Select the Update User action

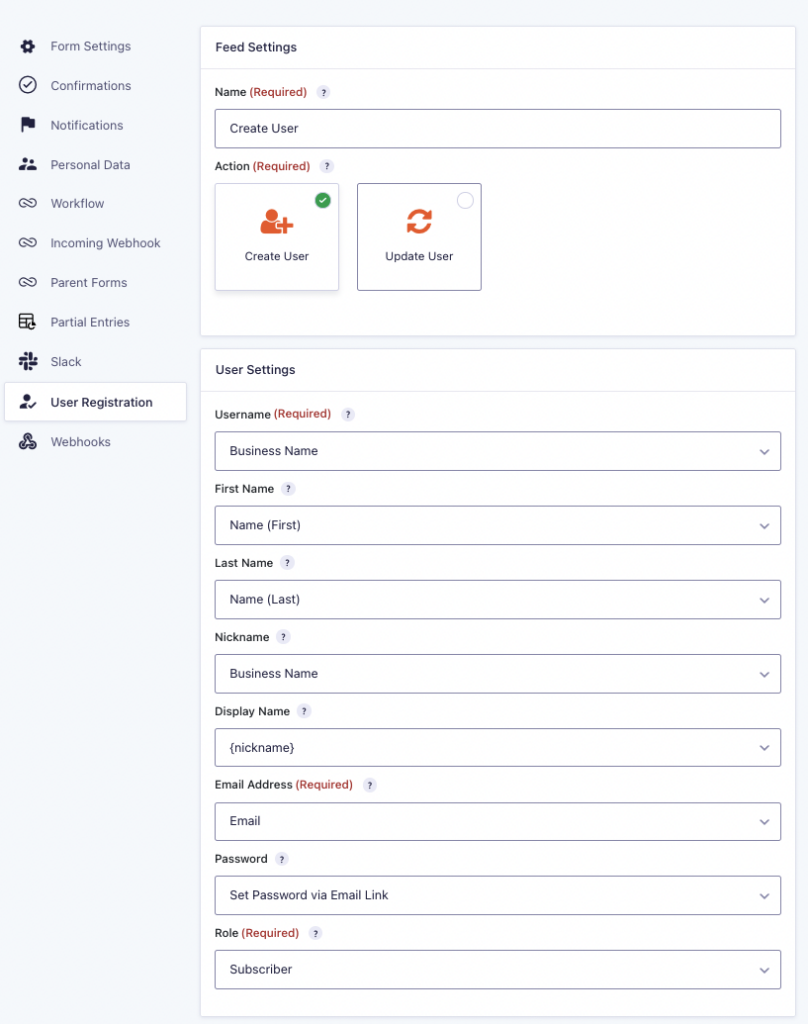[x=419, y=237]
